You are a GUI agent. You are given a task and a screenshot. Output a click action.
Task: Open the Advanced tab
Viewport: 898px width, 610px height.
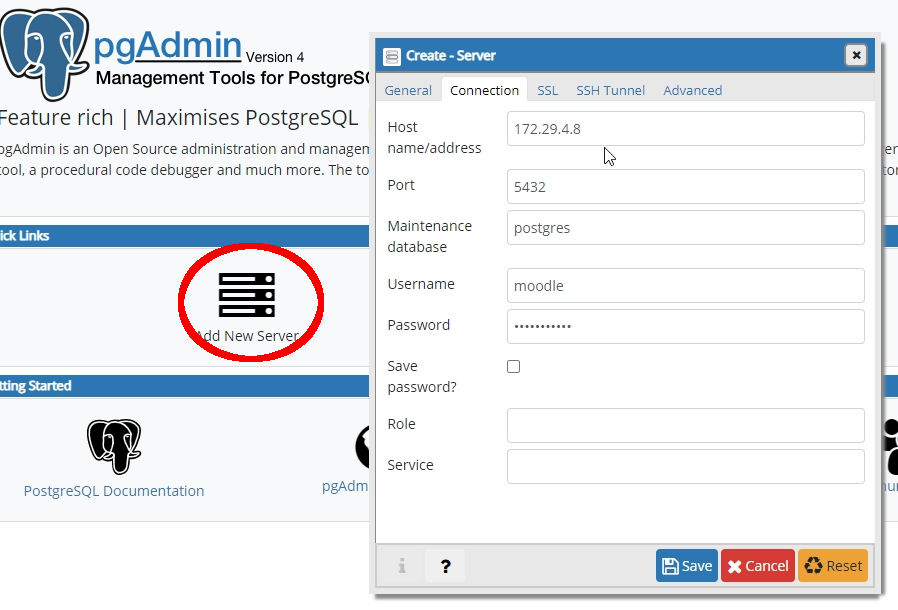tap(692, 90)
